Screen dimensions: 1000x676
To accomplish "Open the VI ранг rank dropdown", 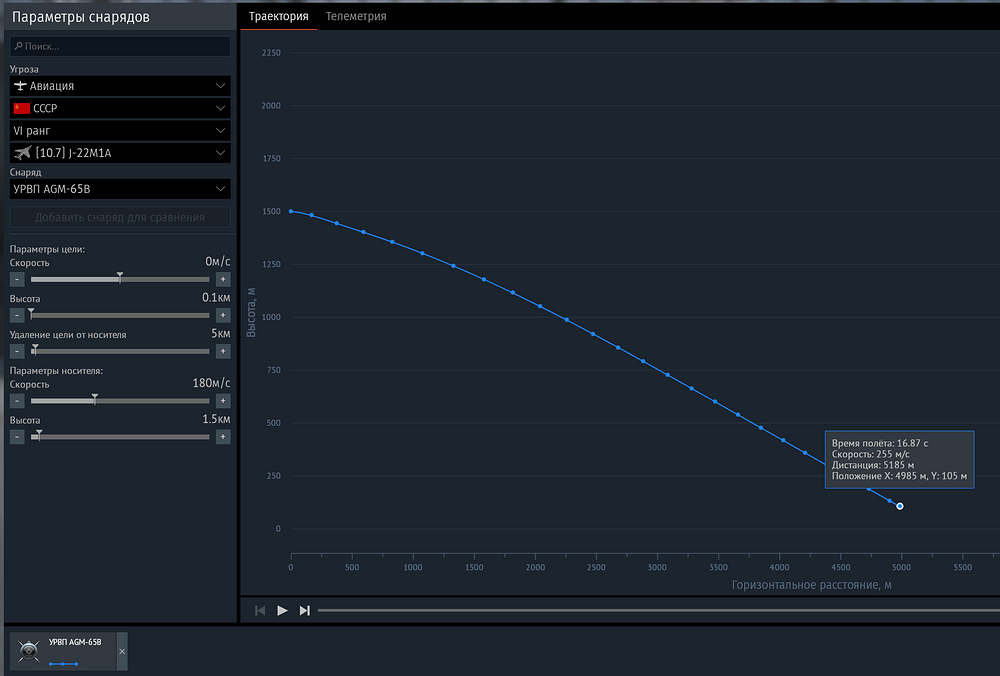I will (x=120, y=131).
